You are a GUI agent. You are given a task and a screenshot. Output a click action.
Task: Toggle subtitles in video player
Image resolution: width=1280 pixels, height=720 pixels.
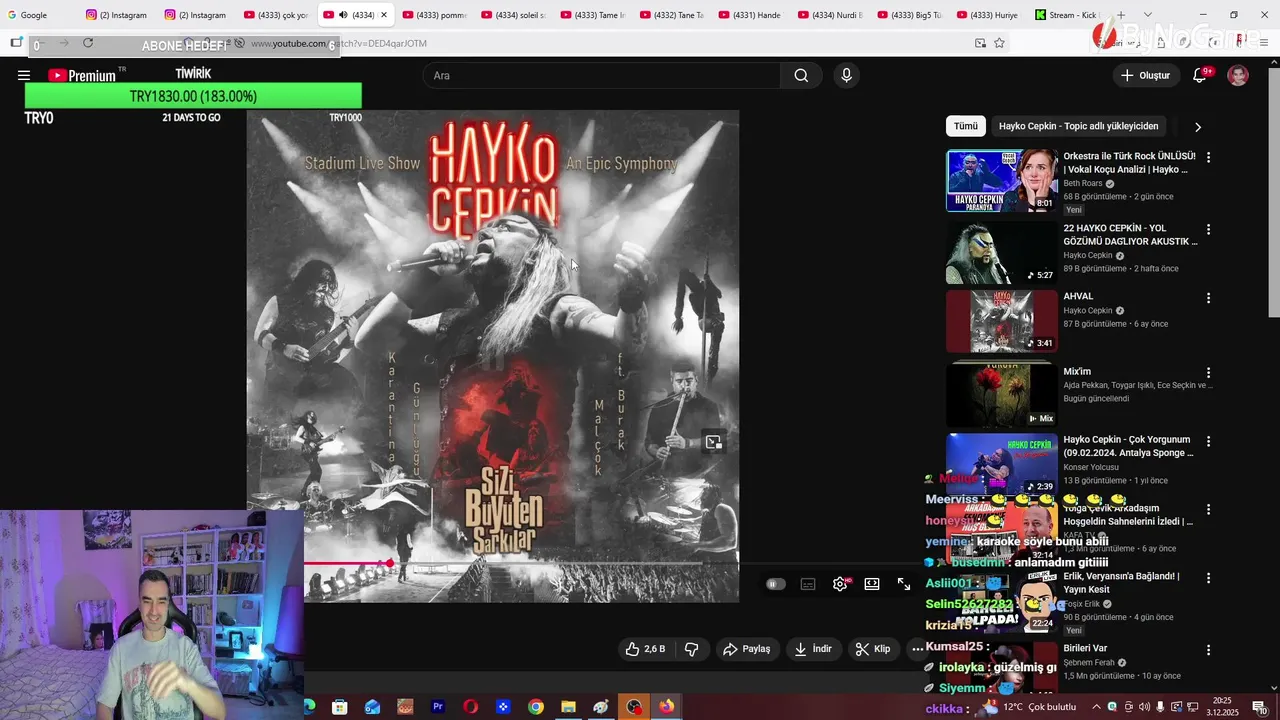coord(808,584)
